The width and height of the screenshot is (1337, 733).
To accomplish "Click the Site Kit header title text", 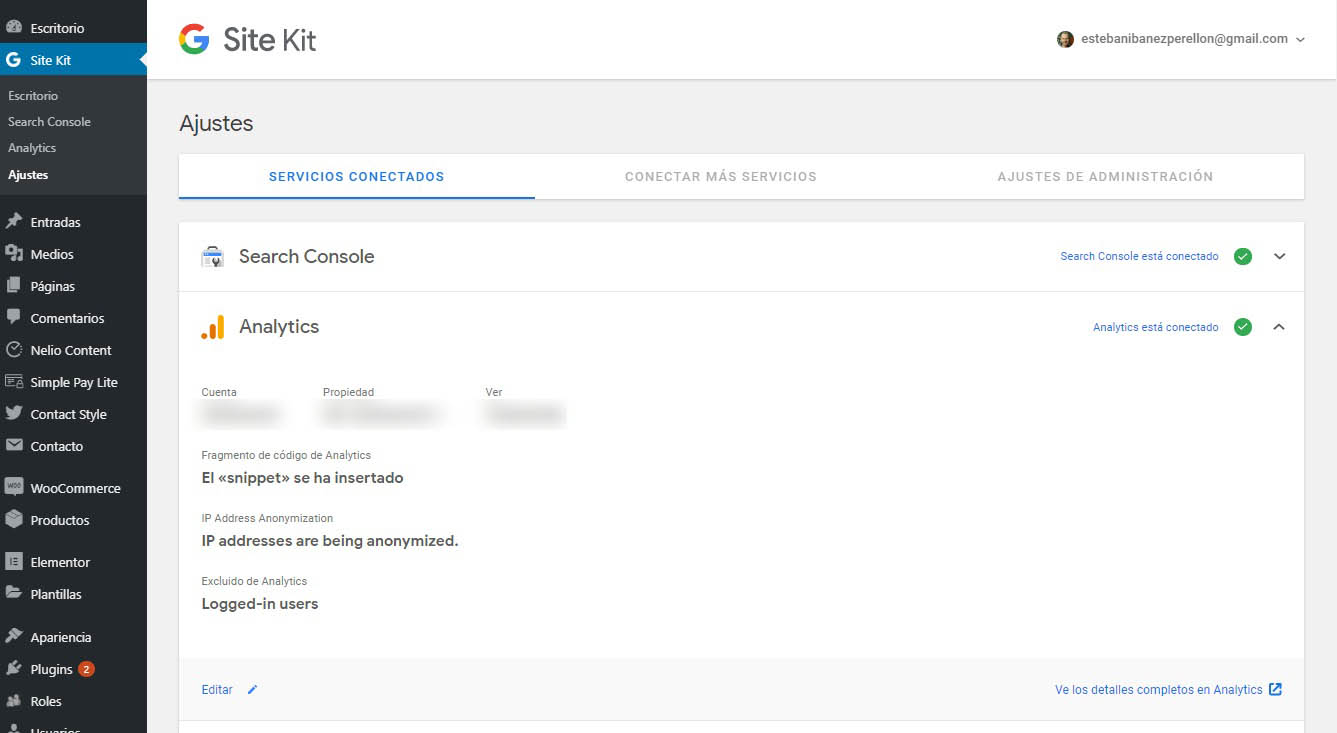I will click(270, 40).
